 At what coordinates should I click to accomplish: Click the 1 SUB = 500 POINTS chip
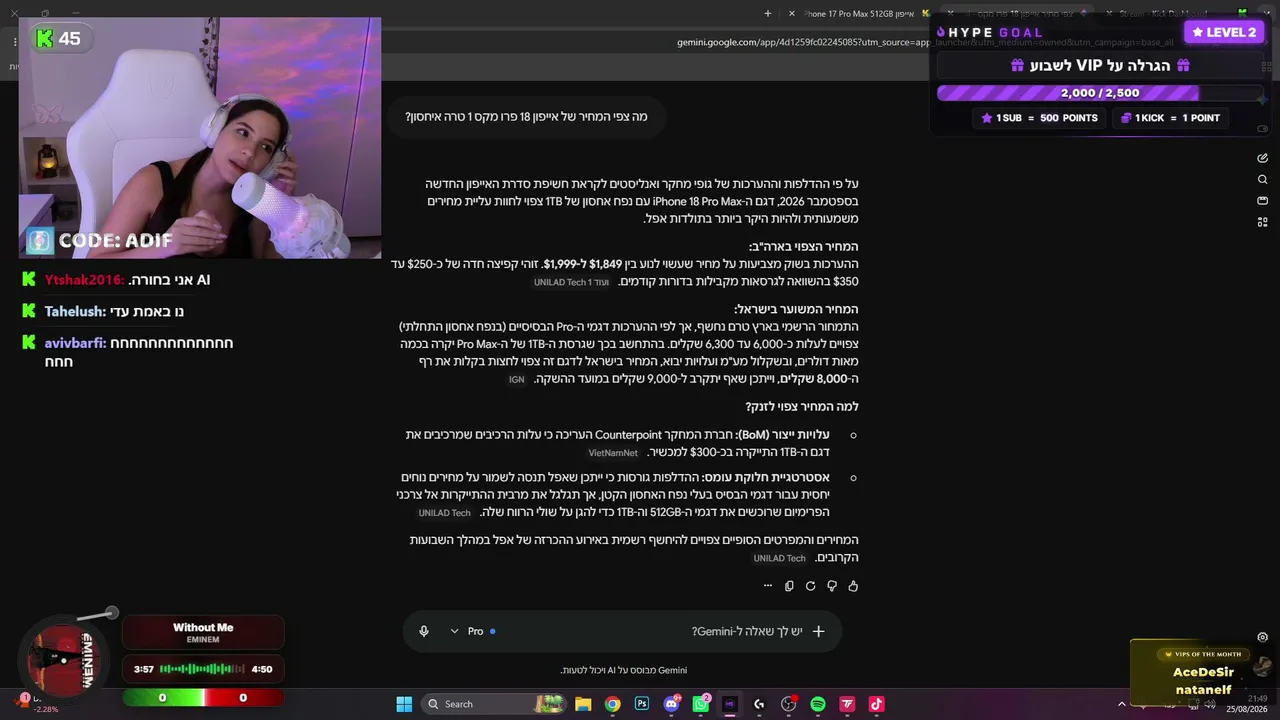1040,118
